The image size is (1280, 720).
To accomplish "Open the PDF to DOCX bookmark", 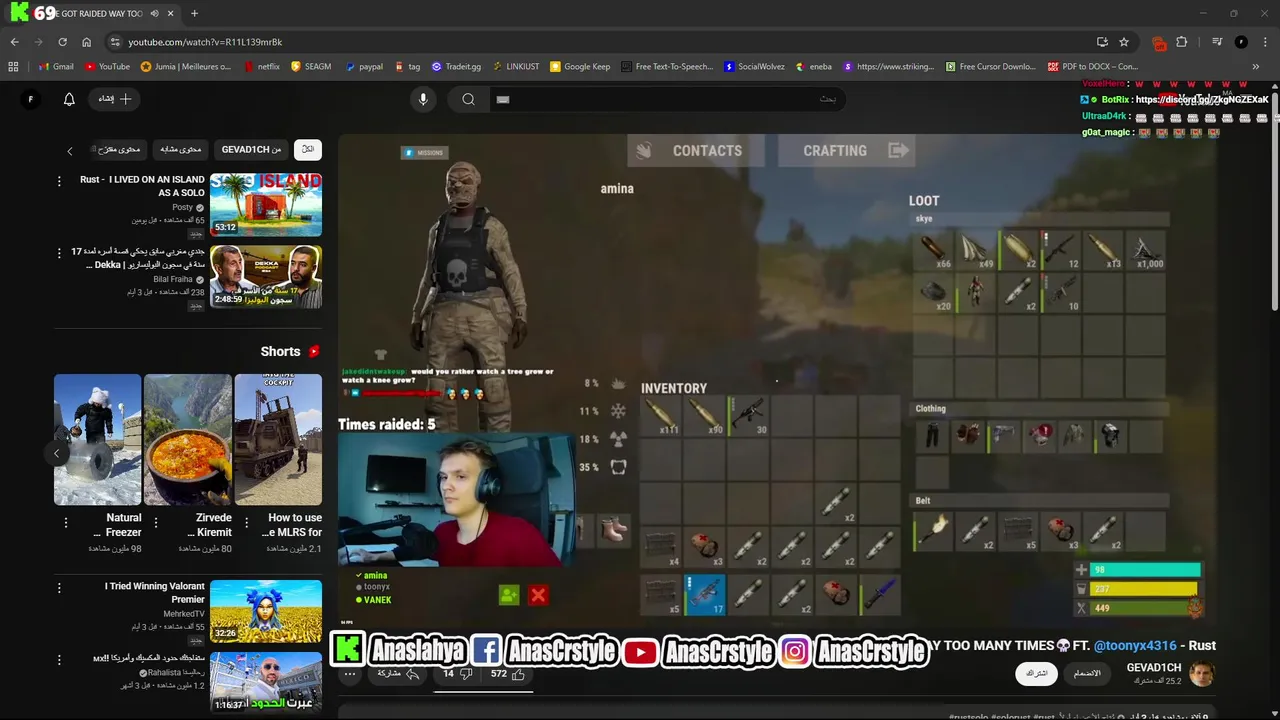I will tap(1093, 67).
